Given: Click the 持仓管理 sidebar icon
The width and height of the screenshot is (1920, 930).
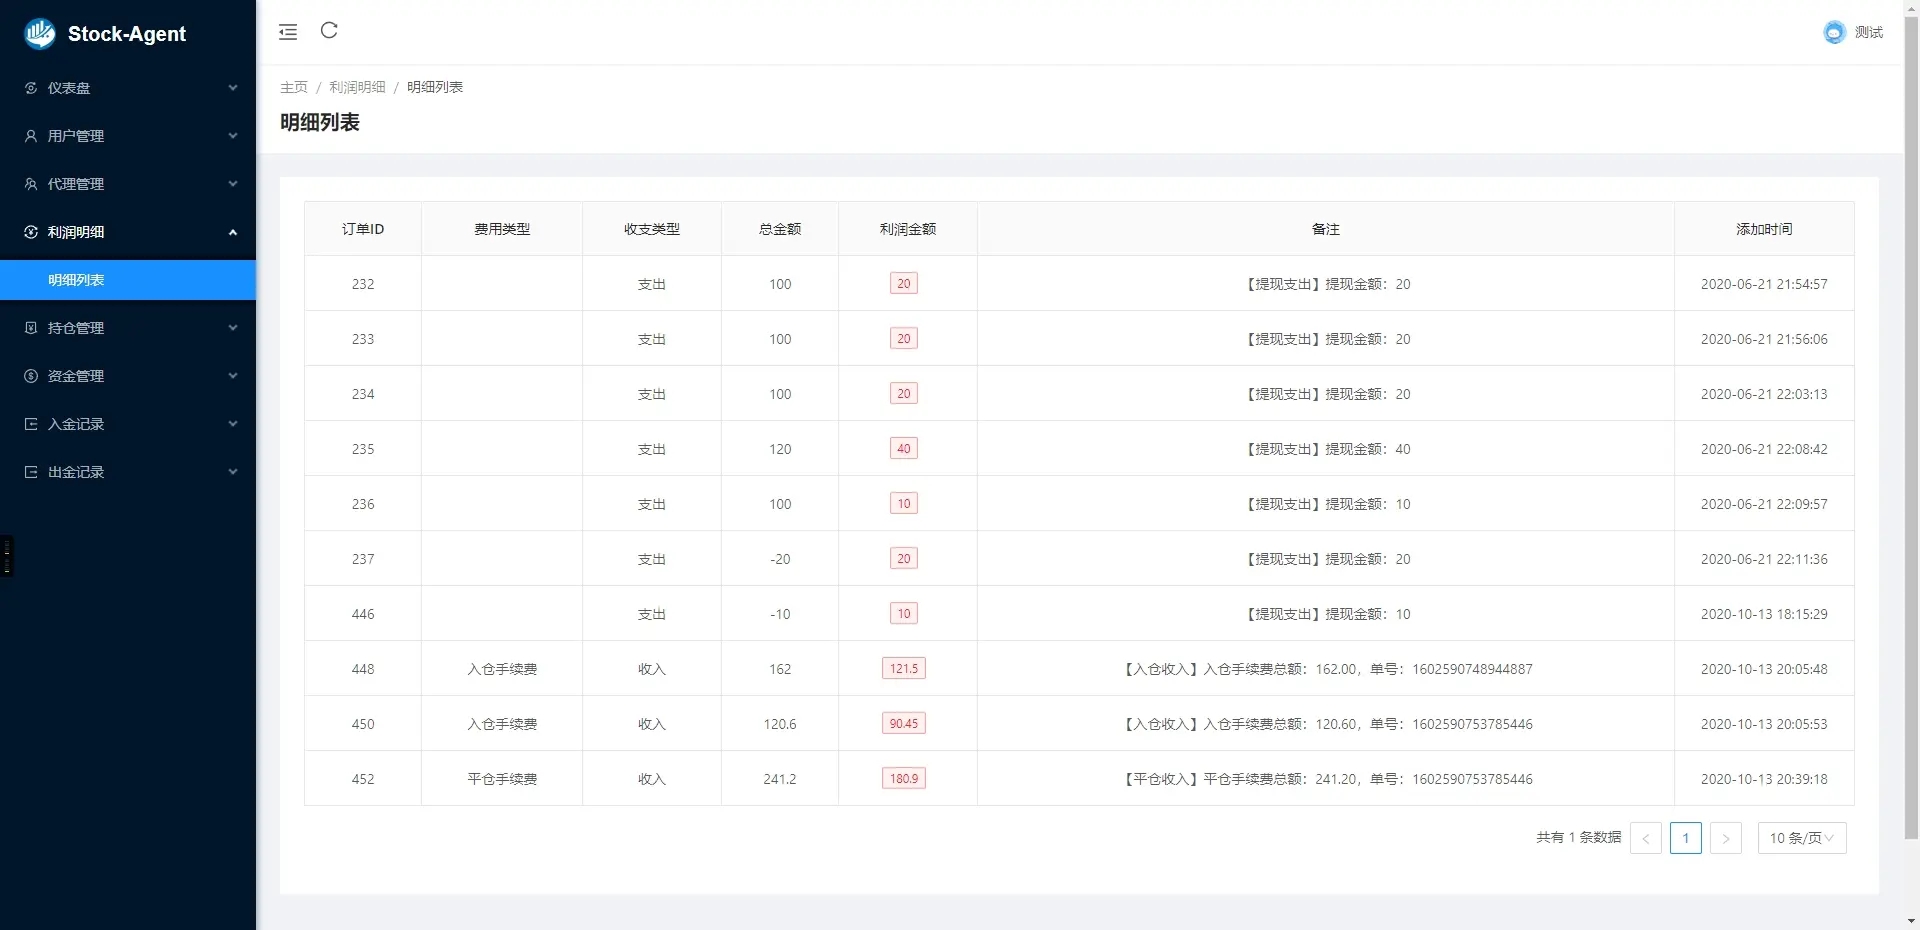Looking at the screenshot, I should [31, 328].
